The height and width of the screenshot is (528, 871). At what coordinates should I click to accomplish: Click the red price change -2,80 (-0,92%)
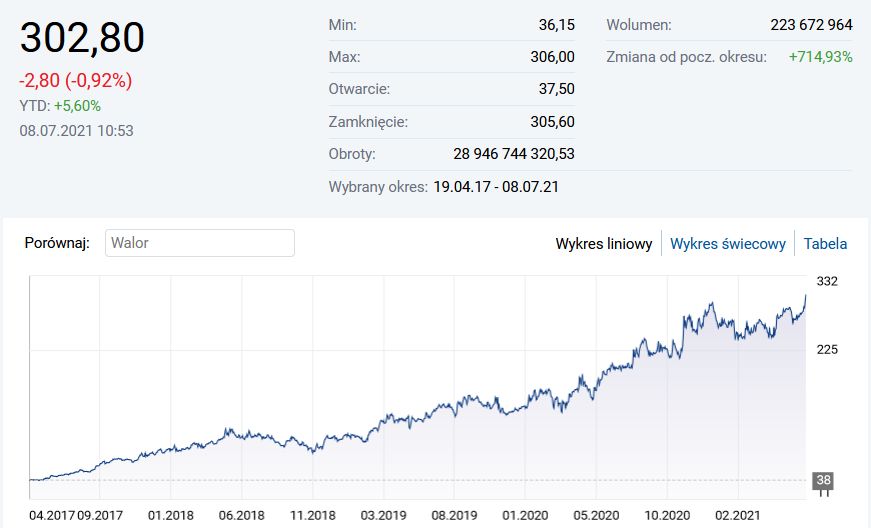click(76, 81)
